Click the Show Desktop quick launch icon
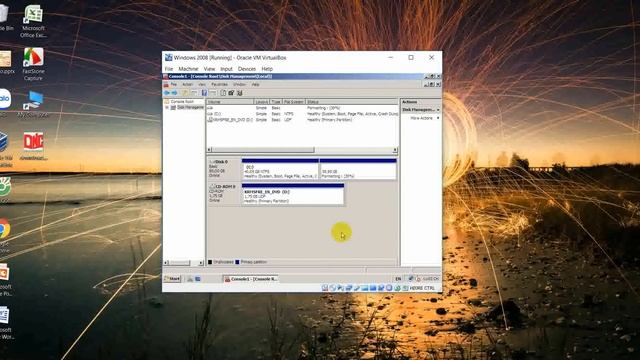This screenshot has height=360, width=640. [190, 279]
